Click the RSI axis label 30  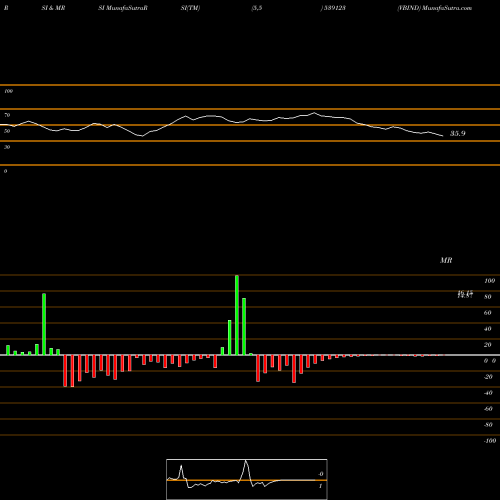tap(7, 147)
